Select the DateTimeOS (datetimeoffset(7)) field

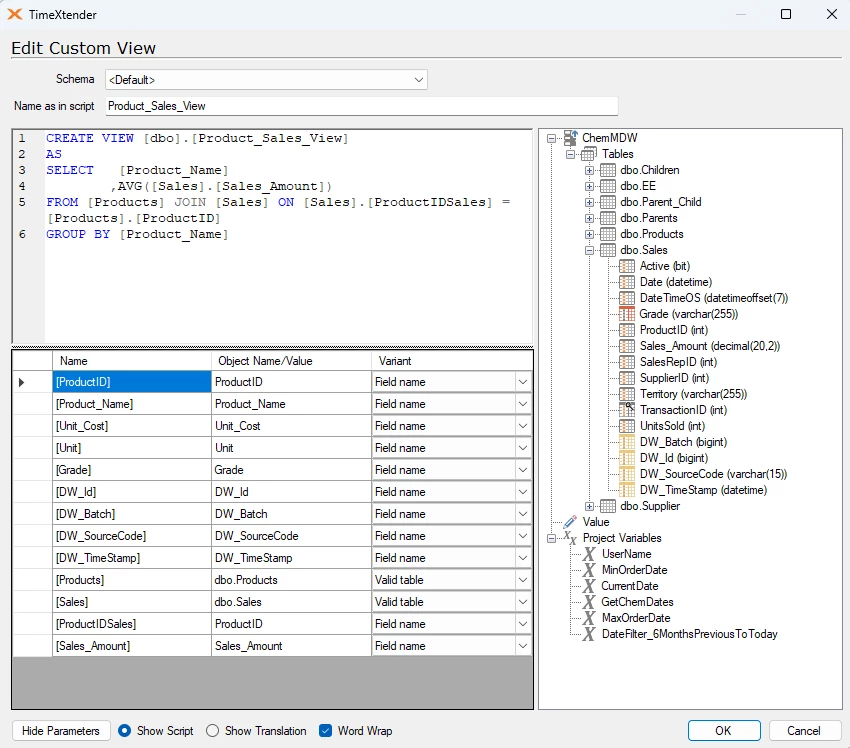(714, 298)
